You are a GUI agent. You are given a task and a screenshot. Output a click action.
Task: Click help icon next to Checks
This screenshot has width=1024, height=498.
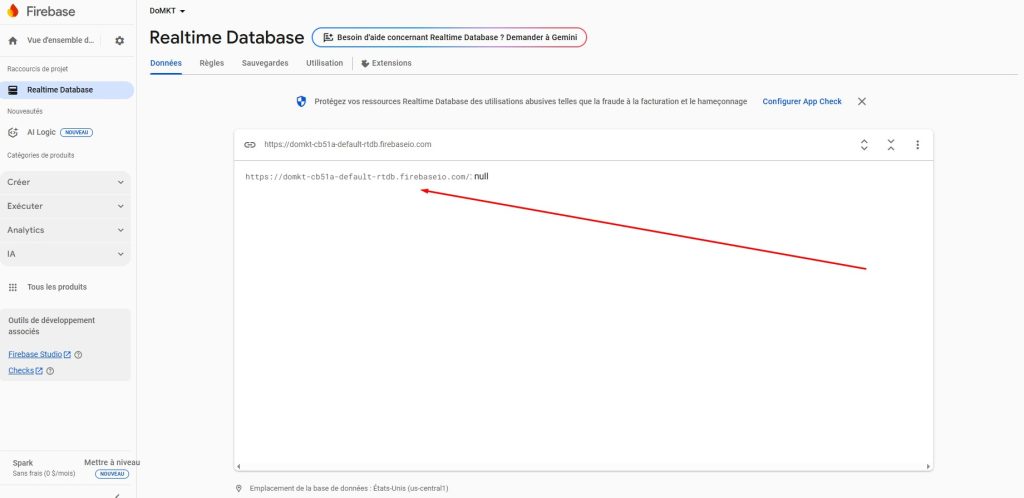(x=50, y=371)
